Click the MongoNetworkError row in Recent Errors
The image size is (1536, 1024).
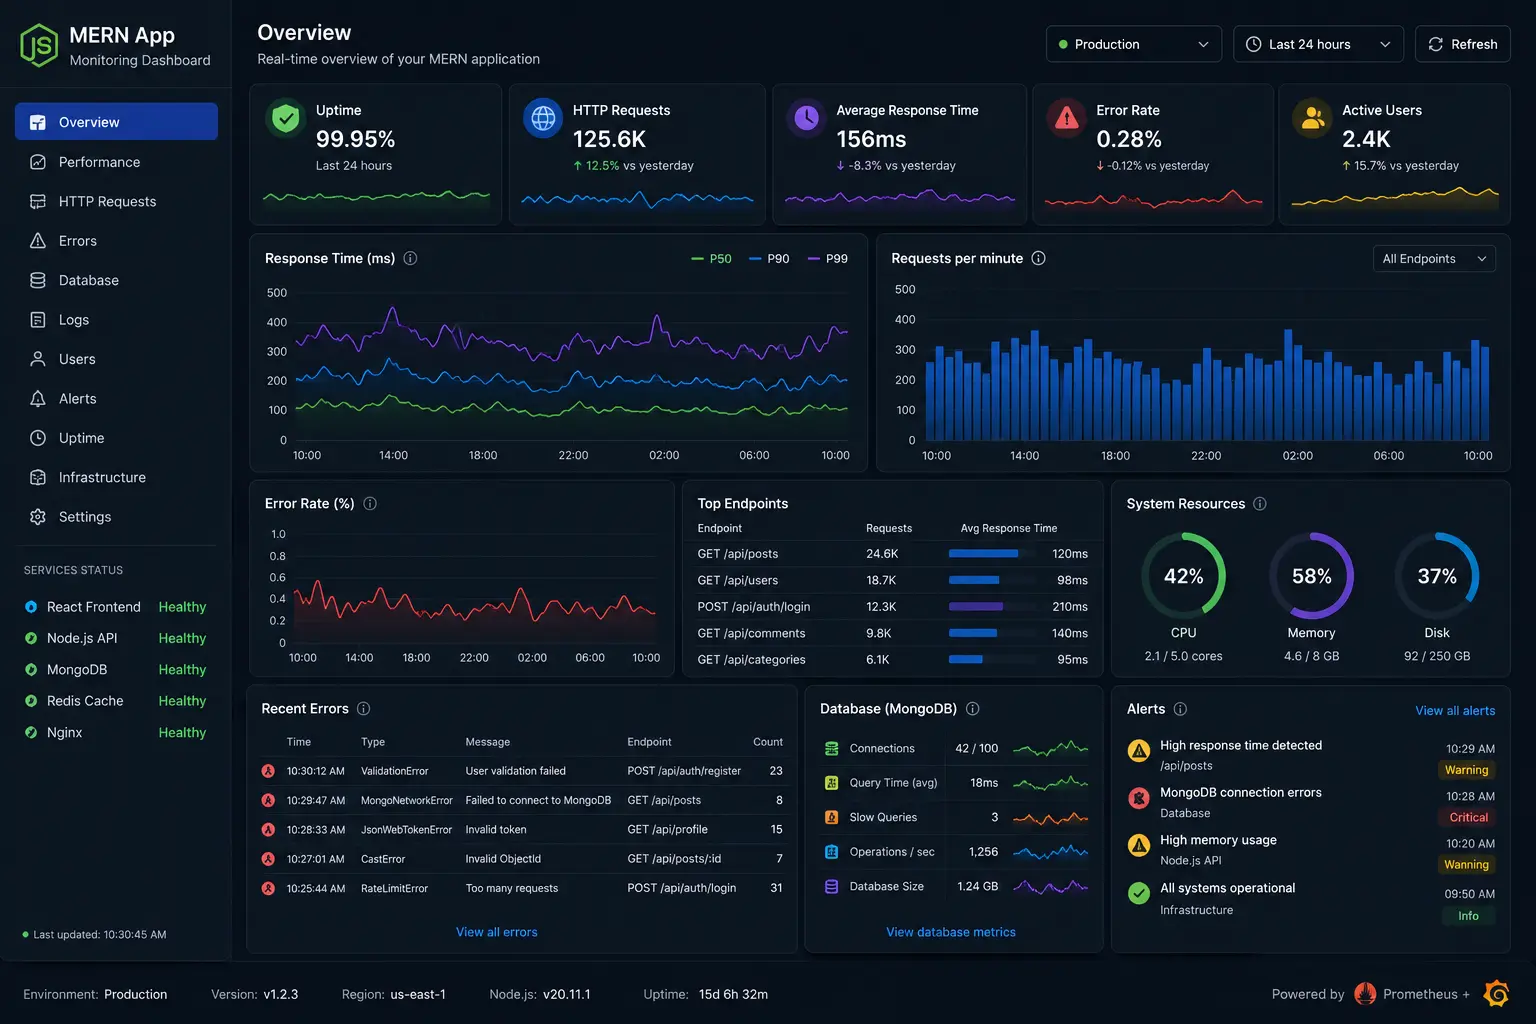click(x=522, y=800)
